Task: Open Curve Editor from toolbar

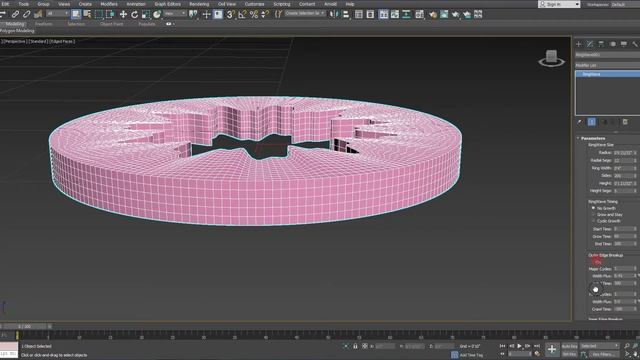Action: [x=395, y=14]
